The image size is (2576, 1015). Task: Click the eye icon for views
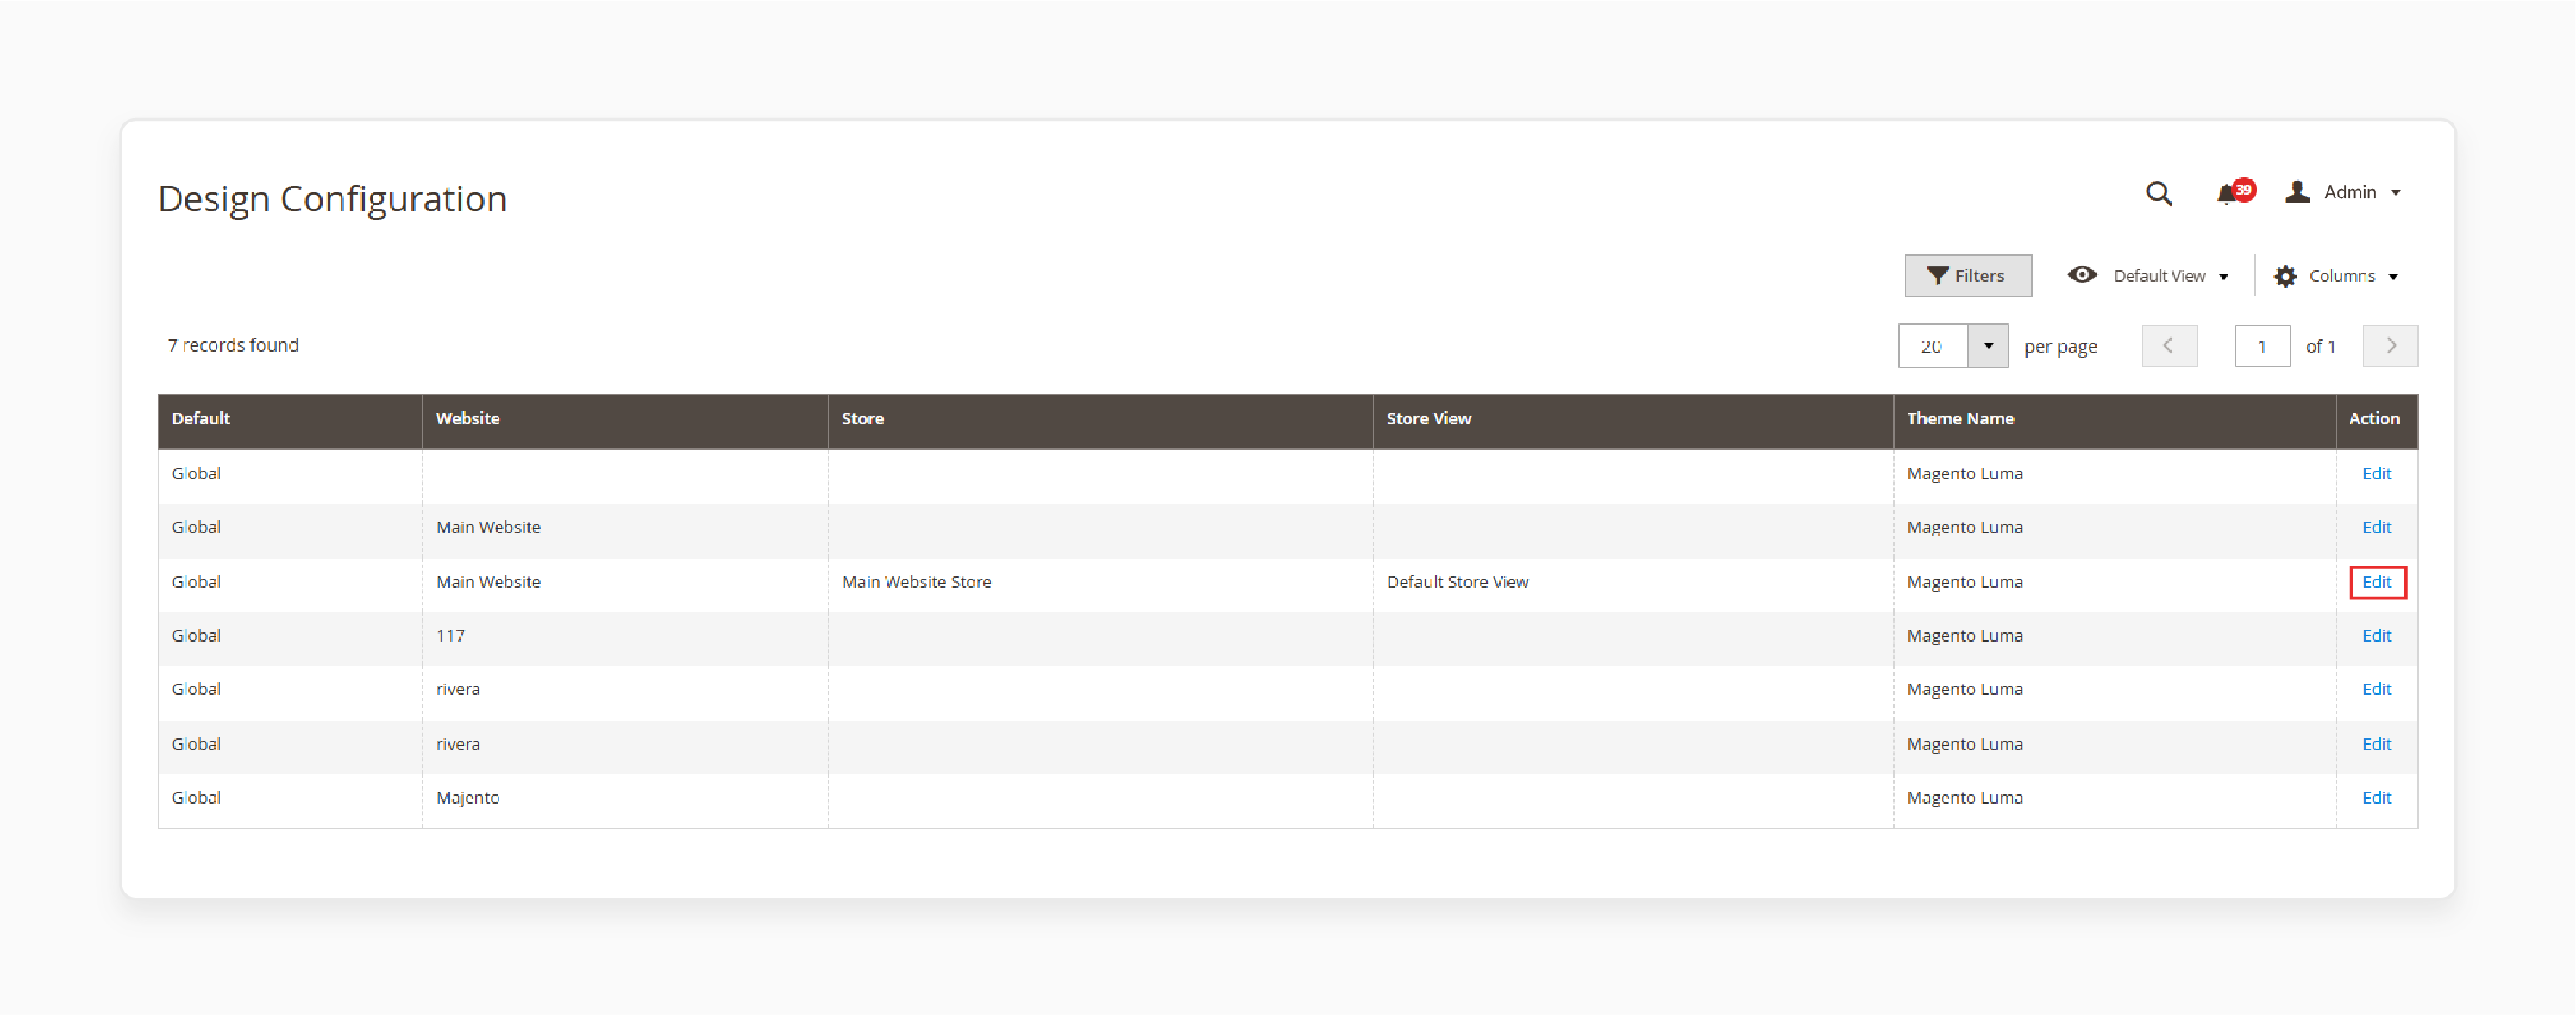click(x=2082, y=275)
